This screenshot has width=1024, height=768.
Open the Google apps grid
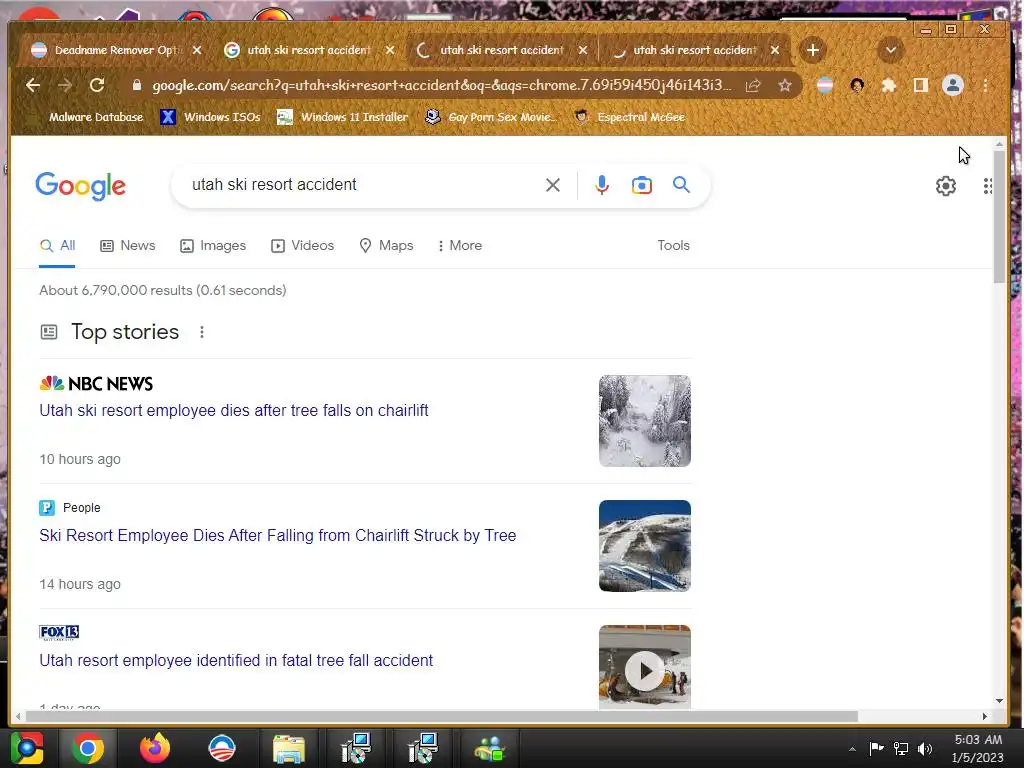(987, 186)
